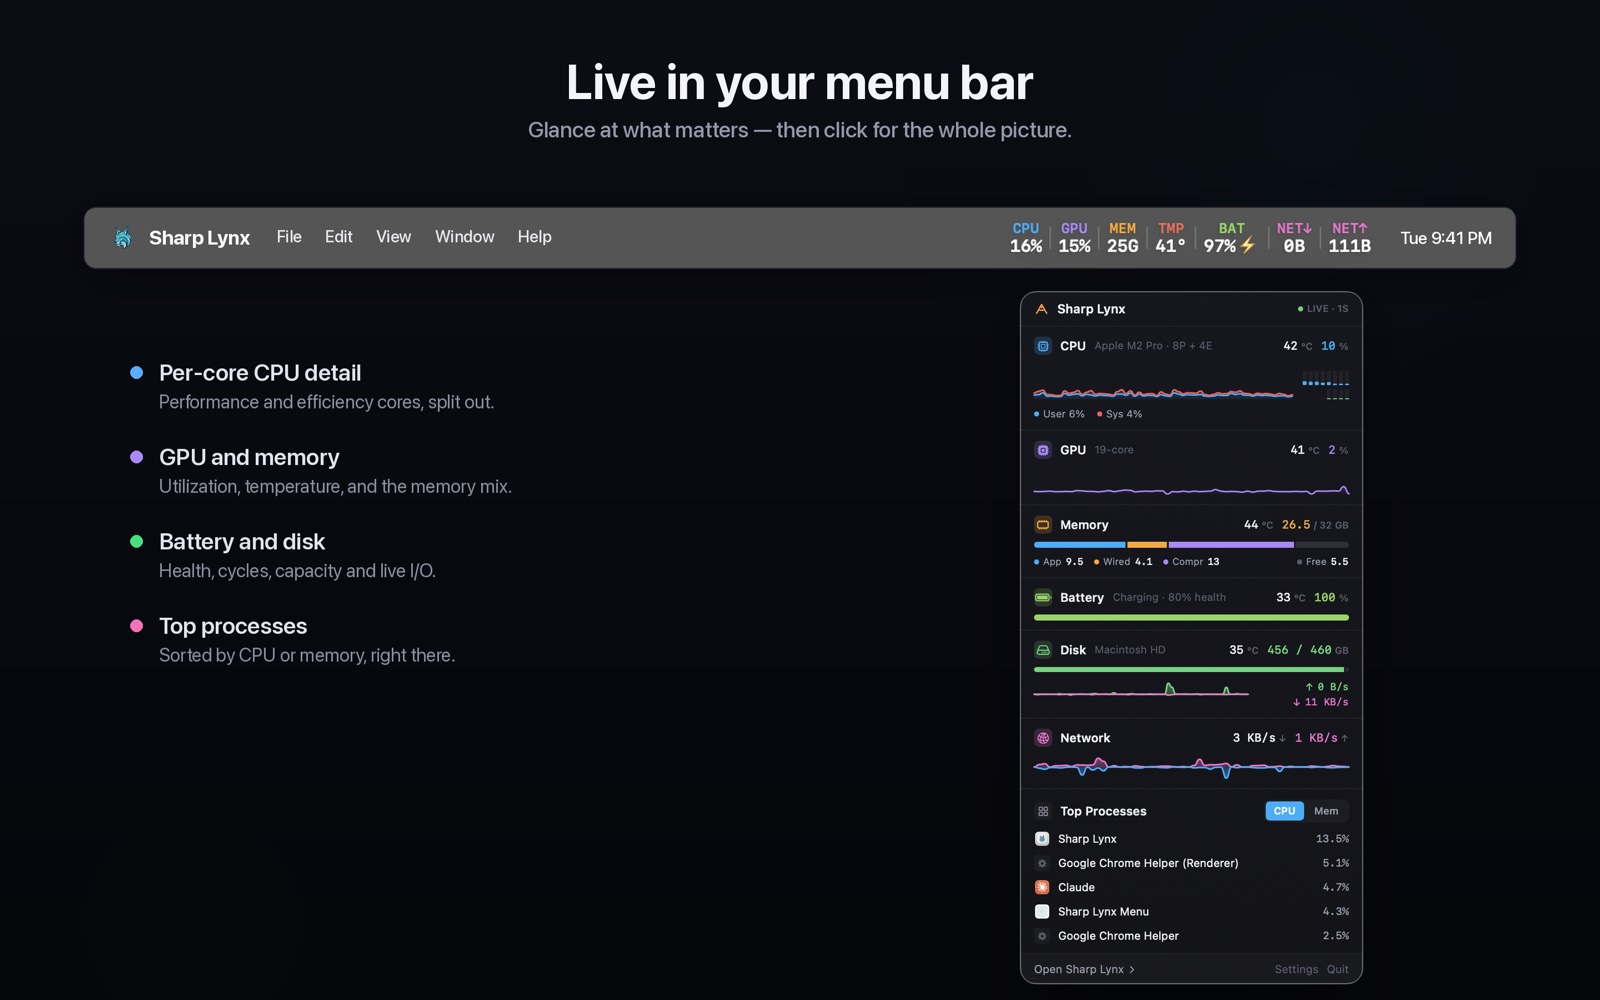Click the 'Wired 4.1' memory legend
1600x1000 pixels.
click(1123, 562)
